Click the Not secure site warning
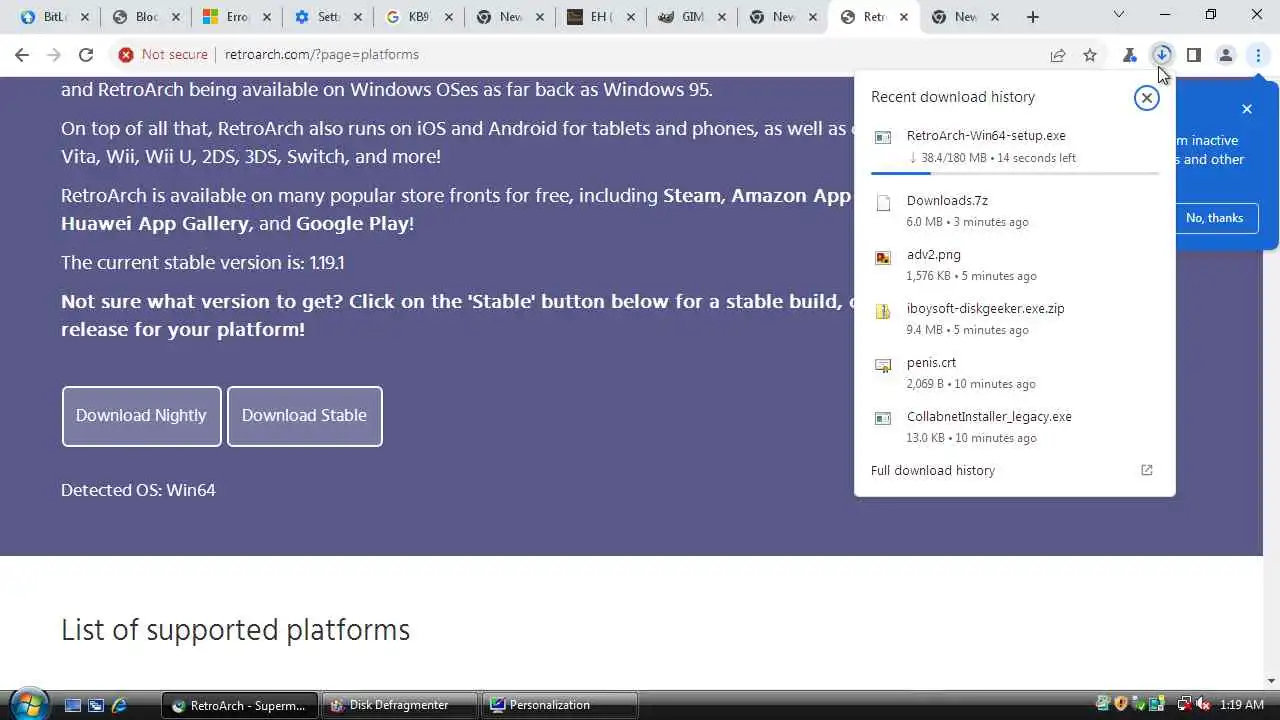The image size is (1280, 720). [x=162, y=55]
